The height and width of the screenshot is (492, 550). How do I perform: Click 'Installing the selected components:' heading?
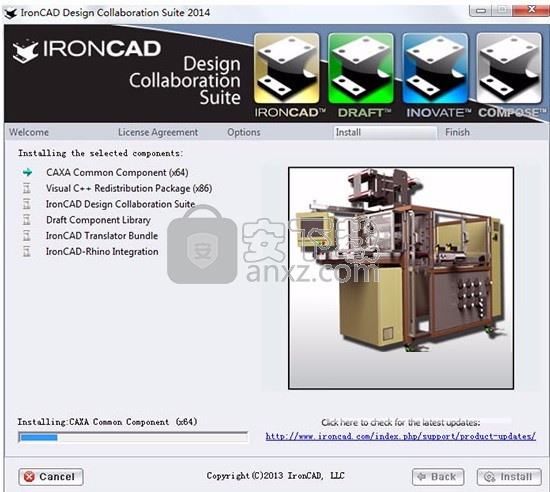(x=101, y=153)
